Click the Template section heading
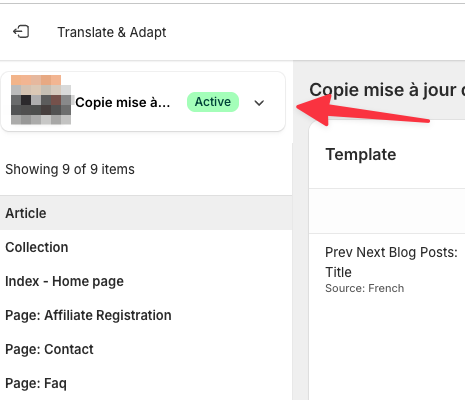This screenshot has height=400, width=465. pos(361,155)
